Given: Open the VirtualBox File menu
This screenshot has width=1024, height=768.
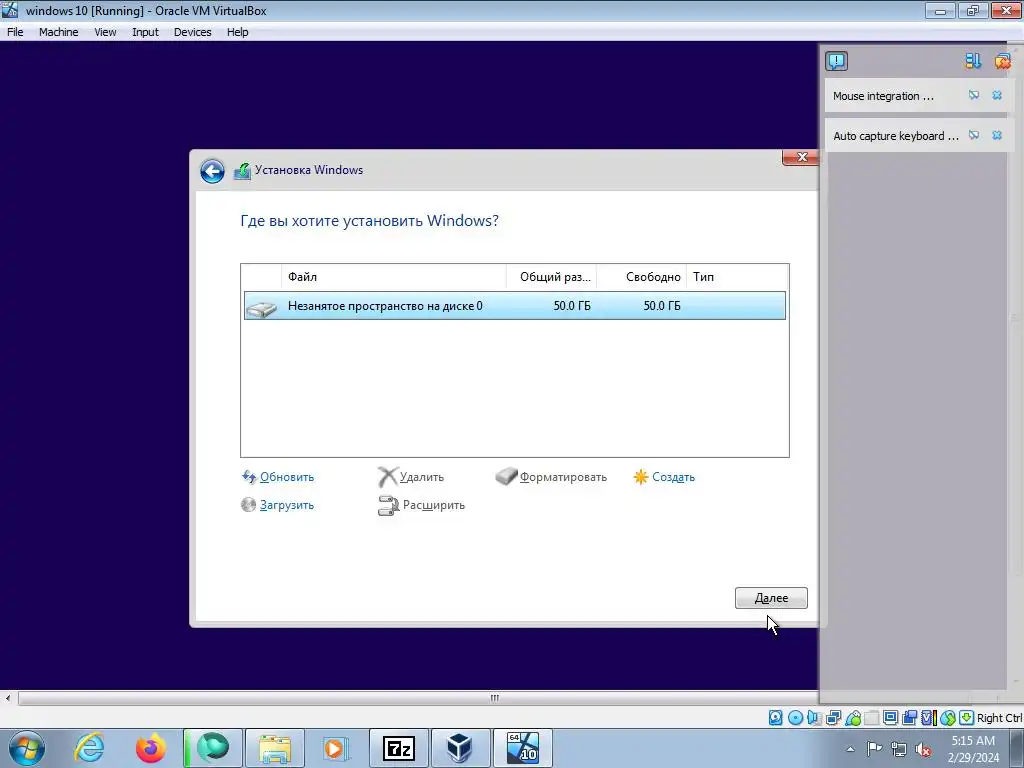Looking at the screenshot, I should [15, 32].
